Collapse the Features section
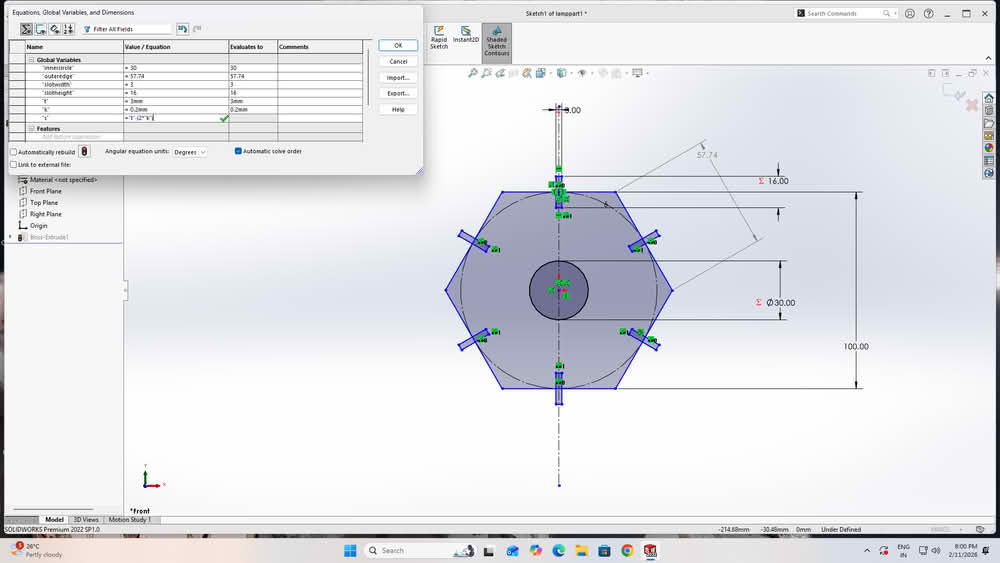The width and height of the screenshot is (1000, 563). (x=31, y=129)
